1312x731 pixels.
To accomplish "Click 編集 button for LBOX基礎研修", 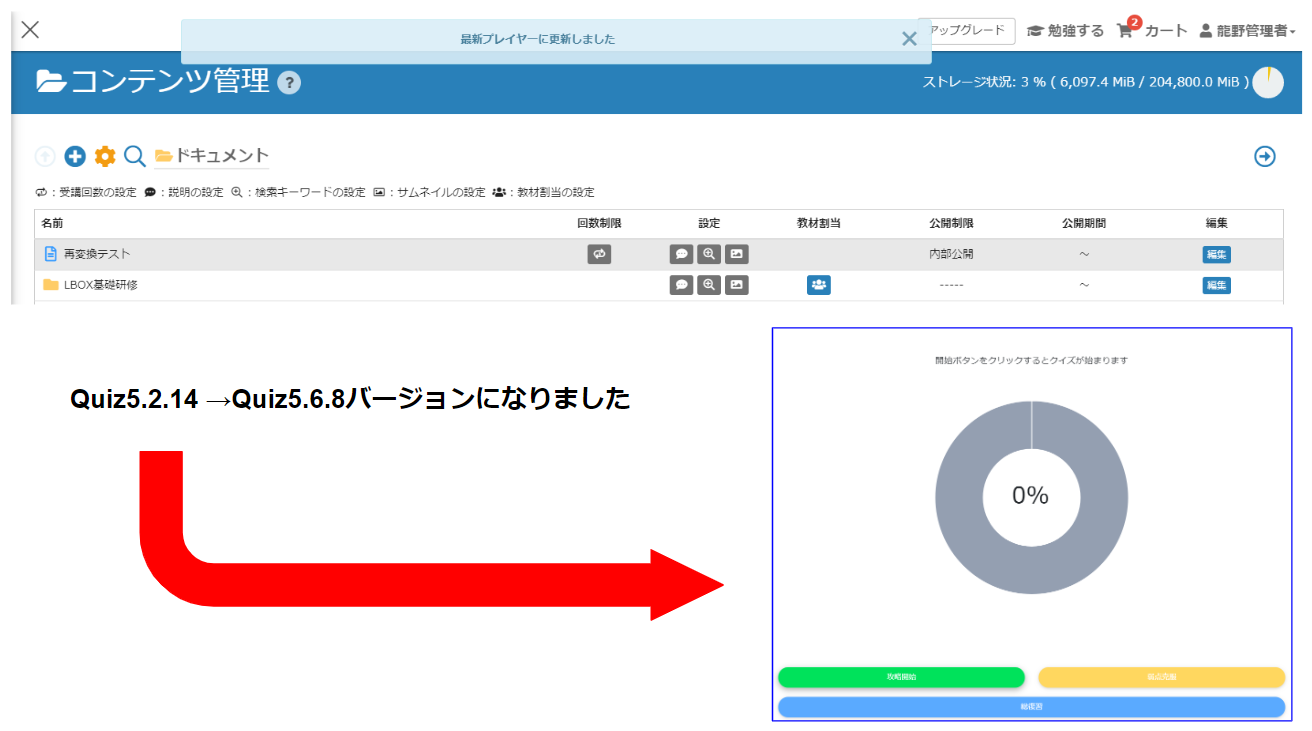I will (x=1216, y=285).
